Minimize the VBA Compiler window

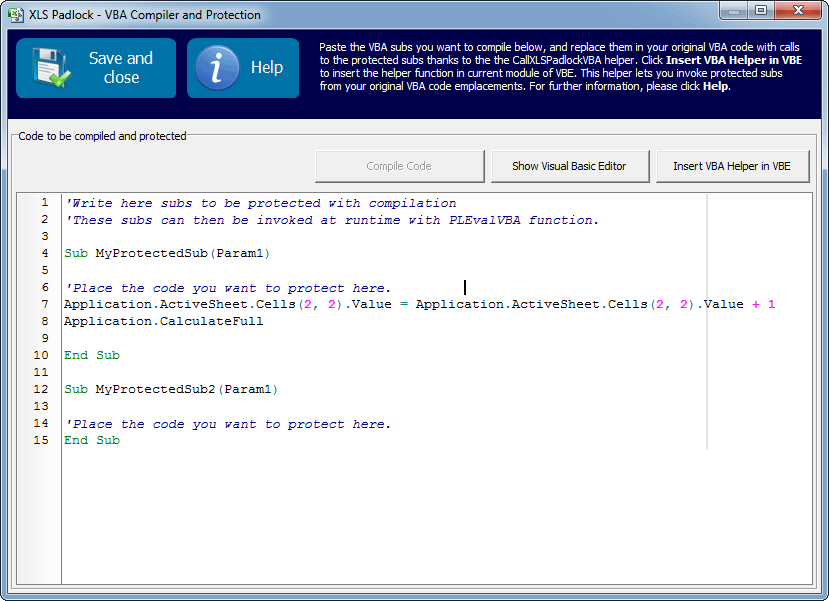(734, 11)
